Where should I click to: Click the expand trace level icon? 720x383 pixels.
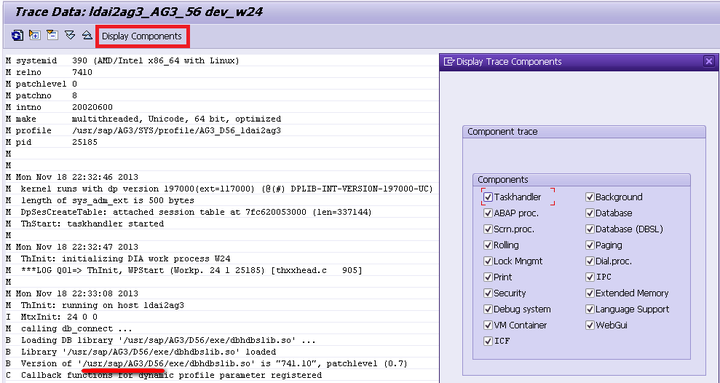click(x=35, y=35)
